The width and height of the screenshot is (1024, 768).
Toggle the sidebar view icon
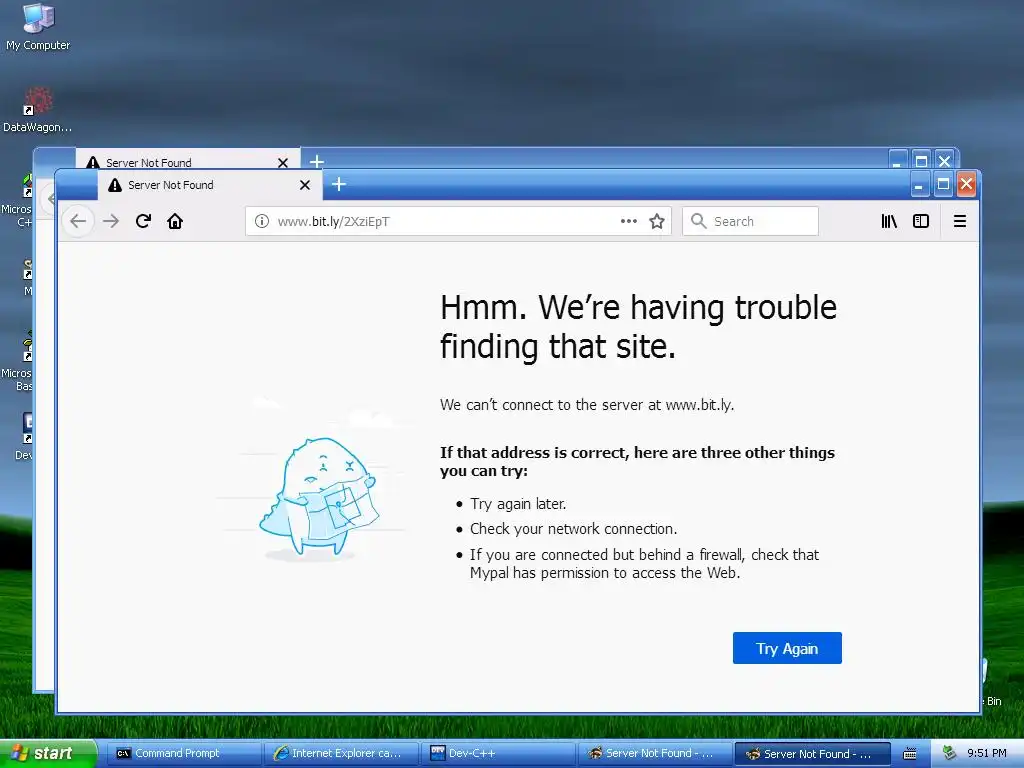(921, 221)
